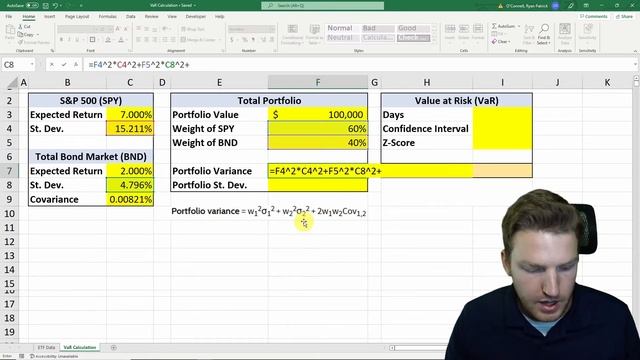
Task: Click the Format Painter button
Action: (34, 42)
